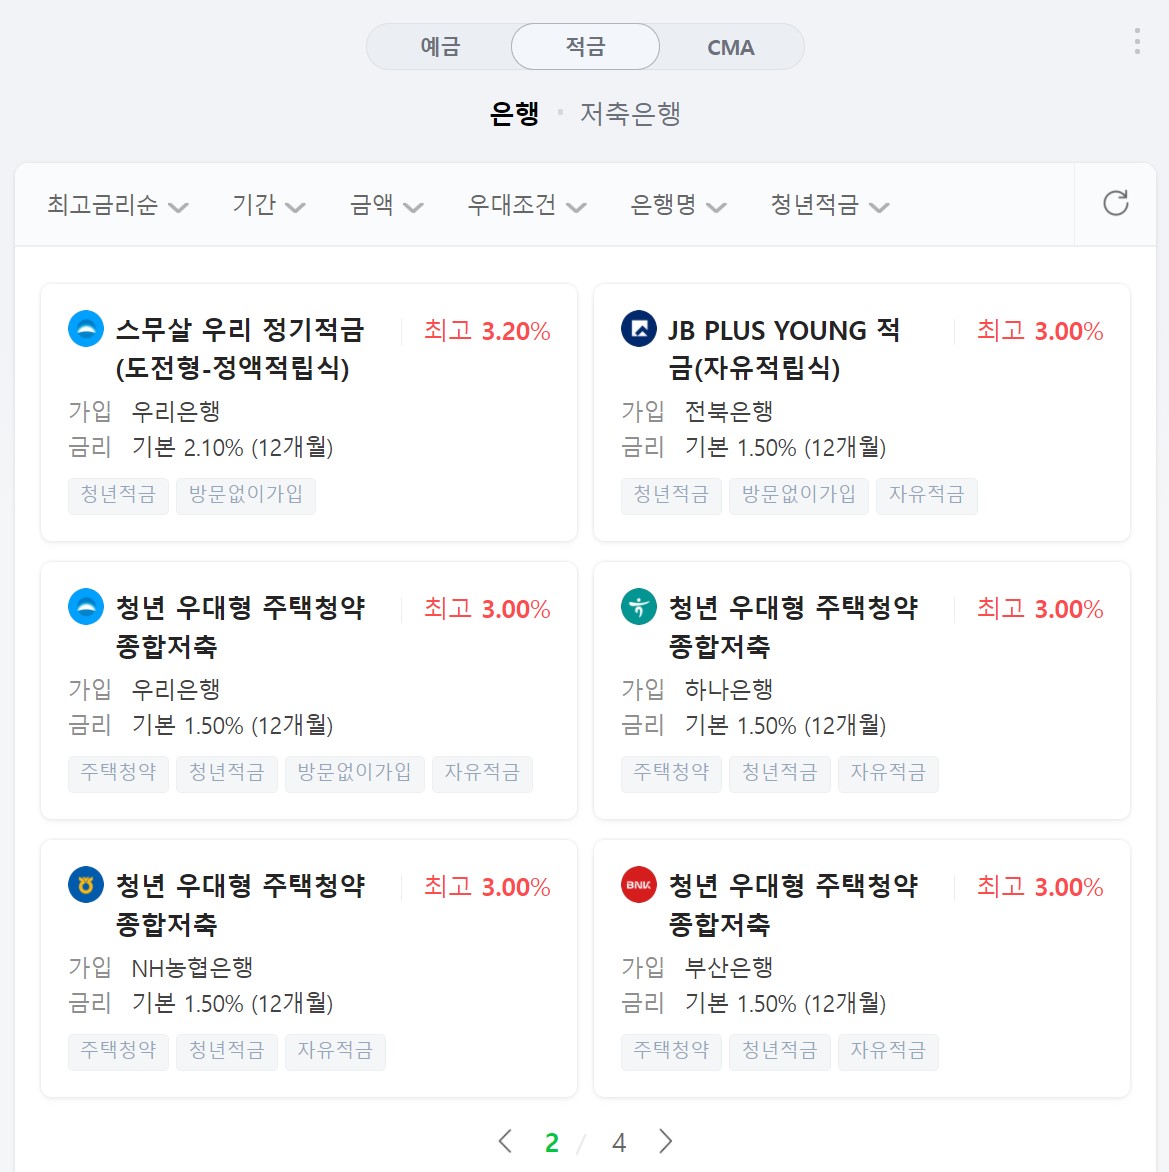Switch to 저축은행 category
Image resolution: width=1169 pixels, height=1172 pixels.
tap(630, 114)
